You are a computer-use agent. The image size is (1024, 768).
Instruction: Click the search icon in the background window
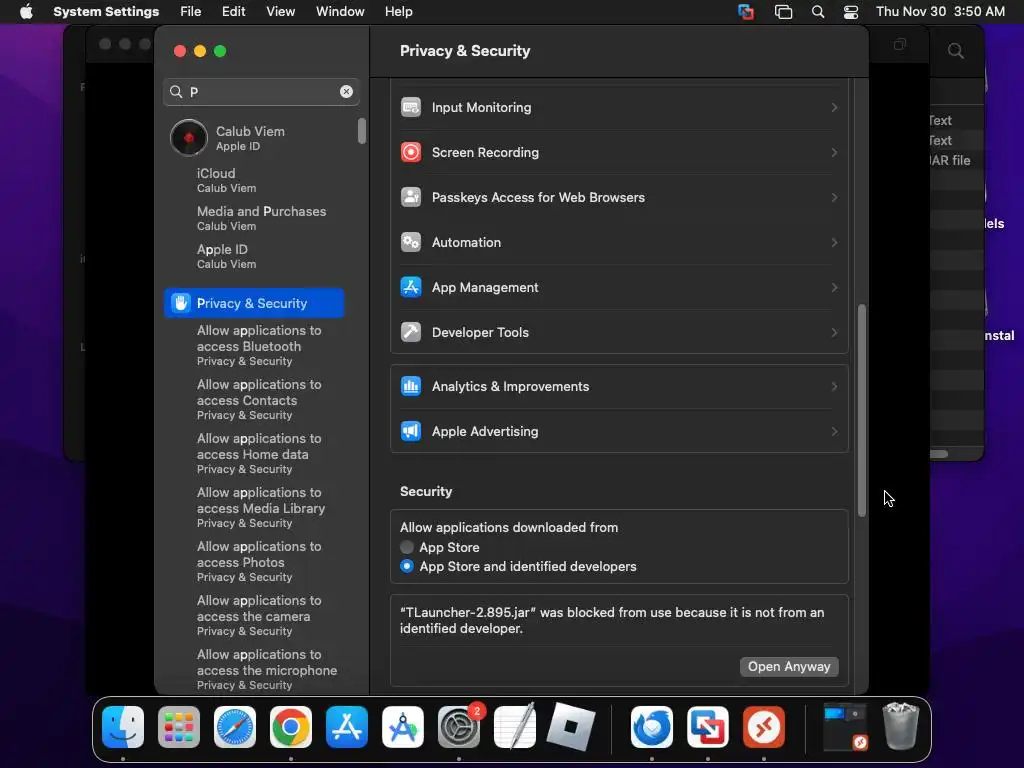[x=955, y=51]
